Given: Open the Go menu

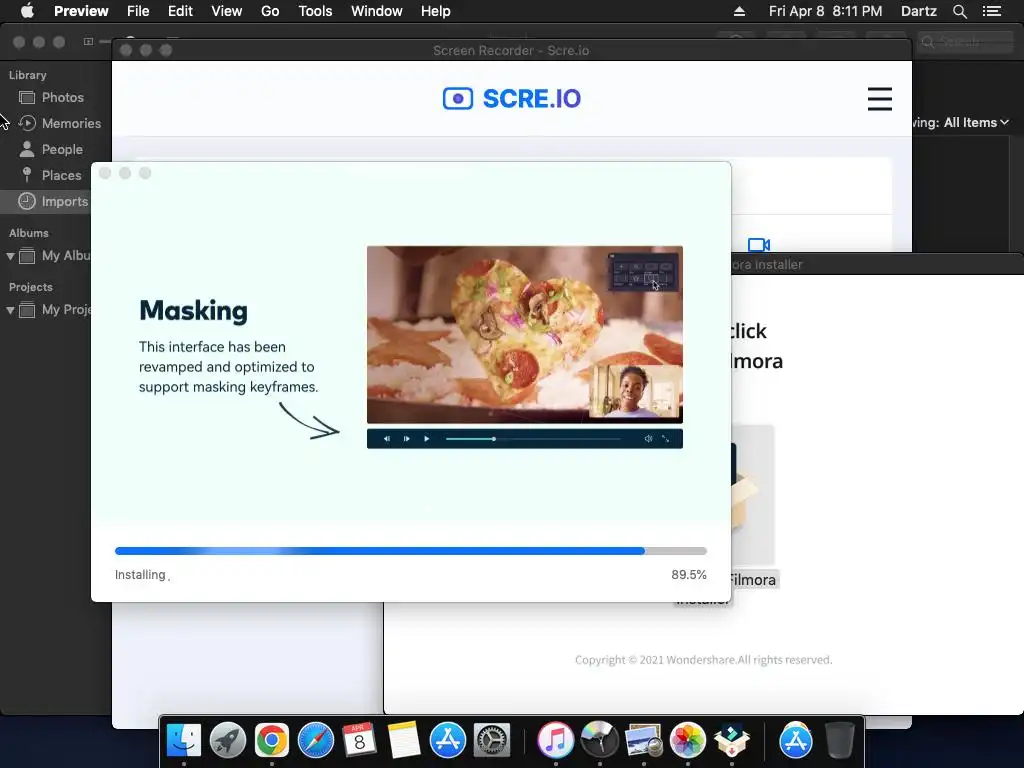Looking at the screenshot, I should [270, 11].
